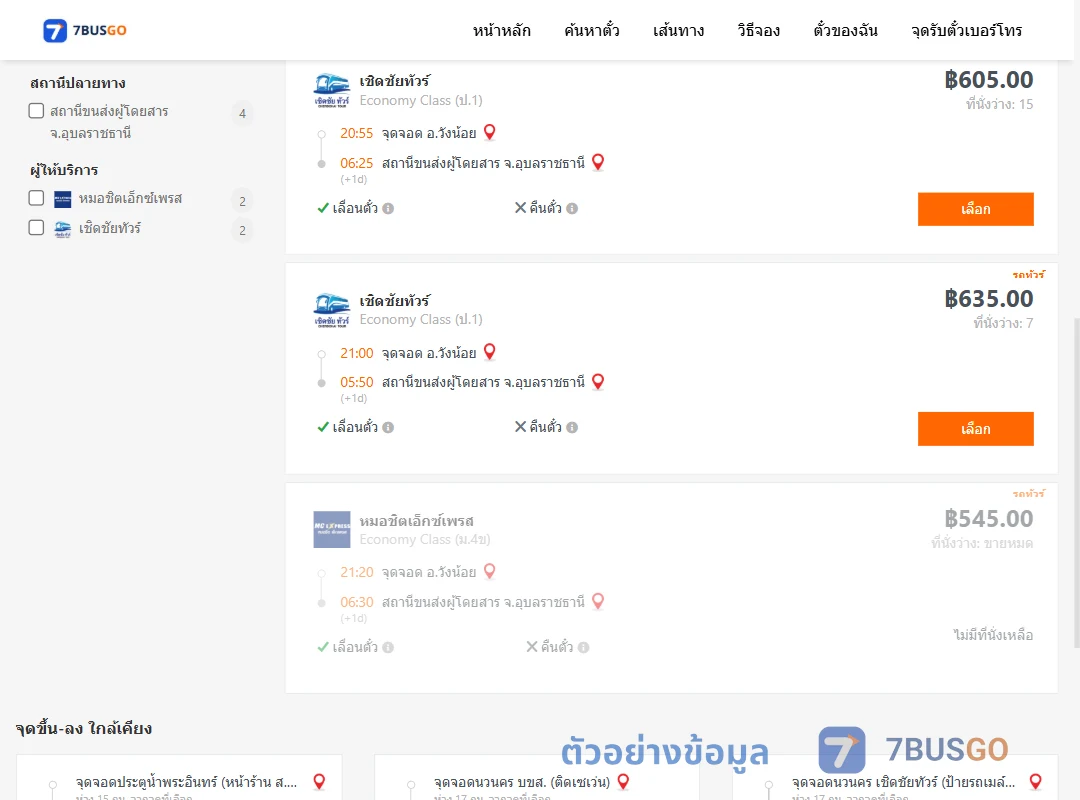Select จุดจอดนวนคร เชิดชัยทัวร์ (ป้ายรถเมล์ stop card

click(x=895, y=779)
